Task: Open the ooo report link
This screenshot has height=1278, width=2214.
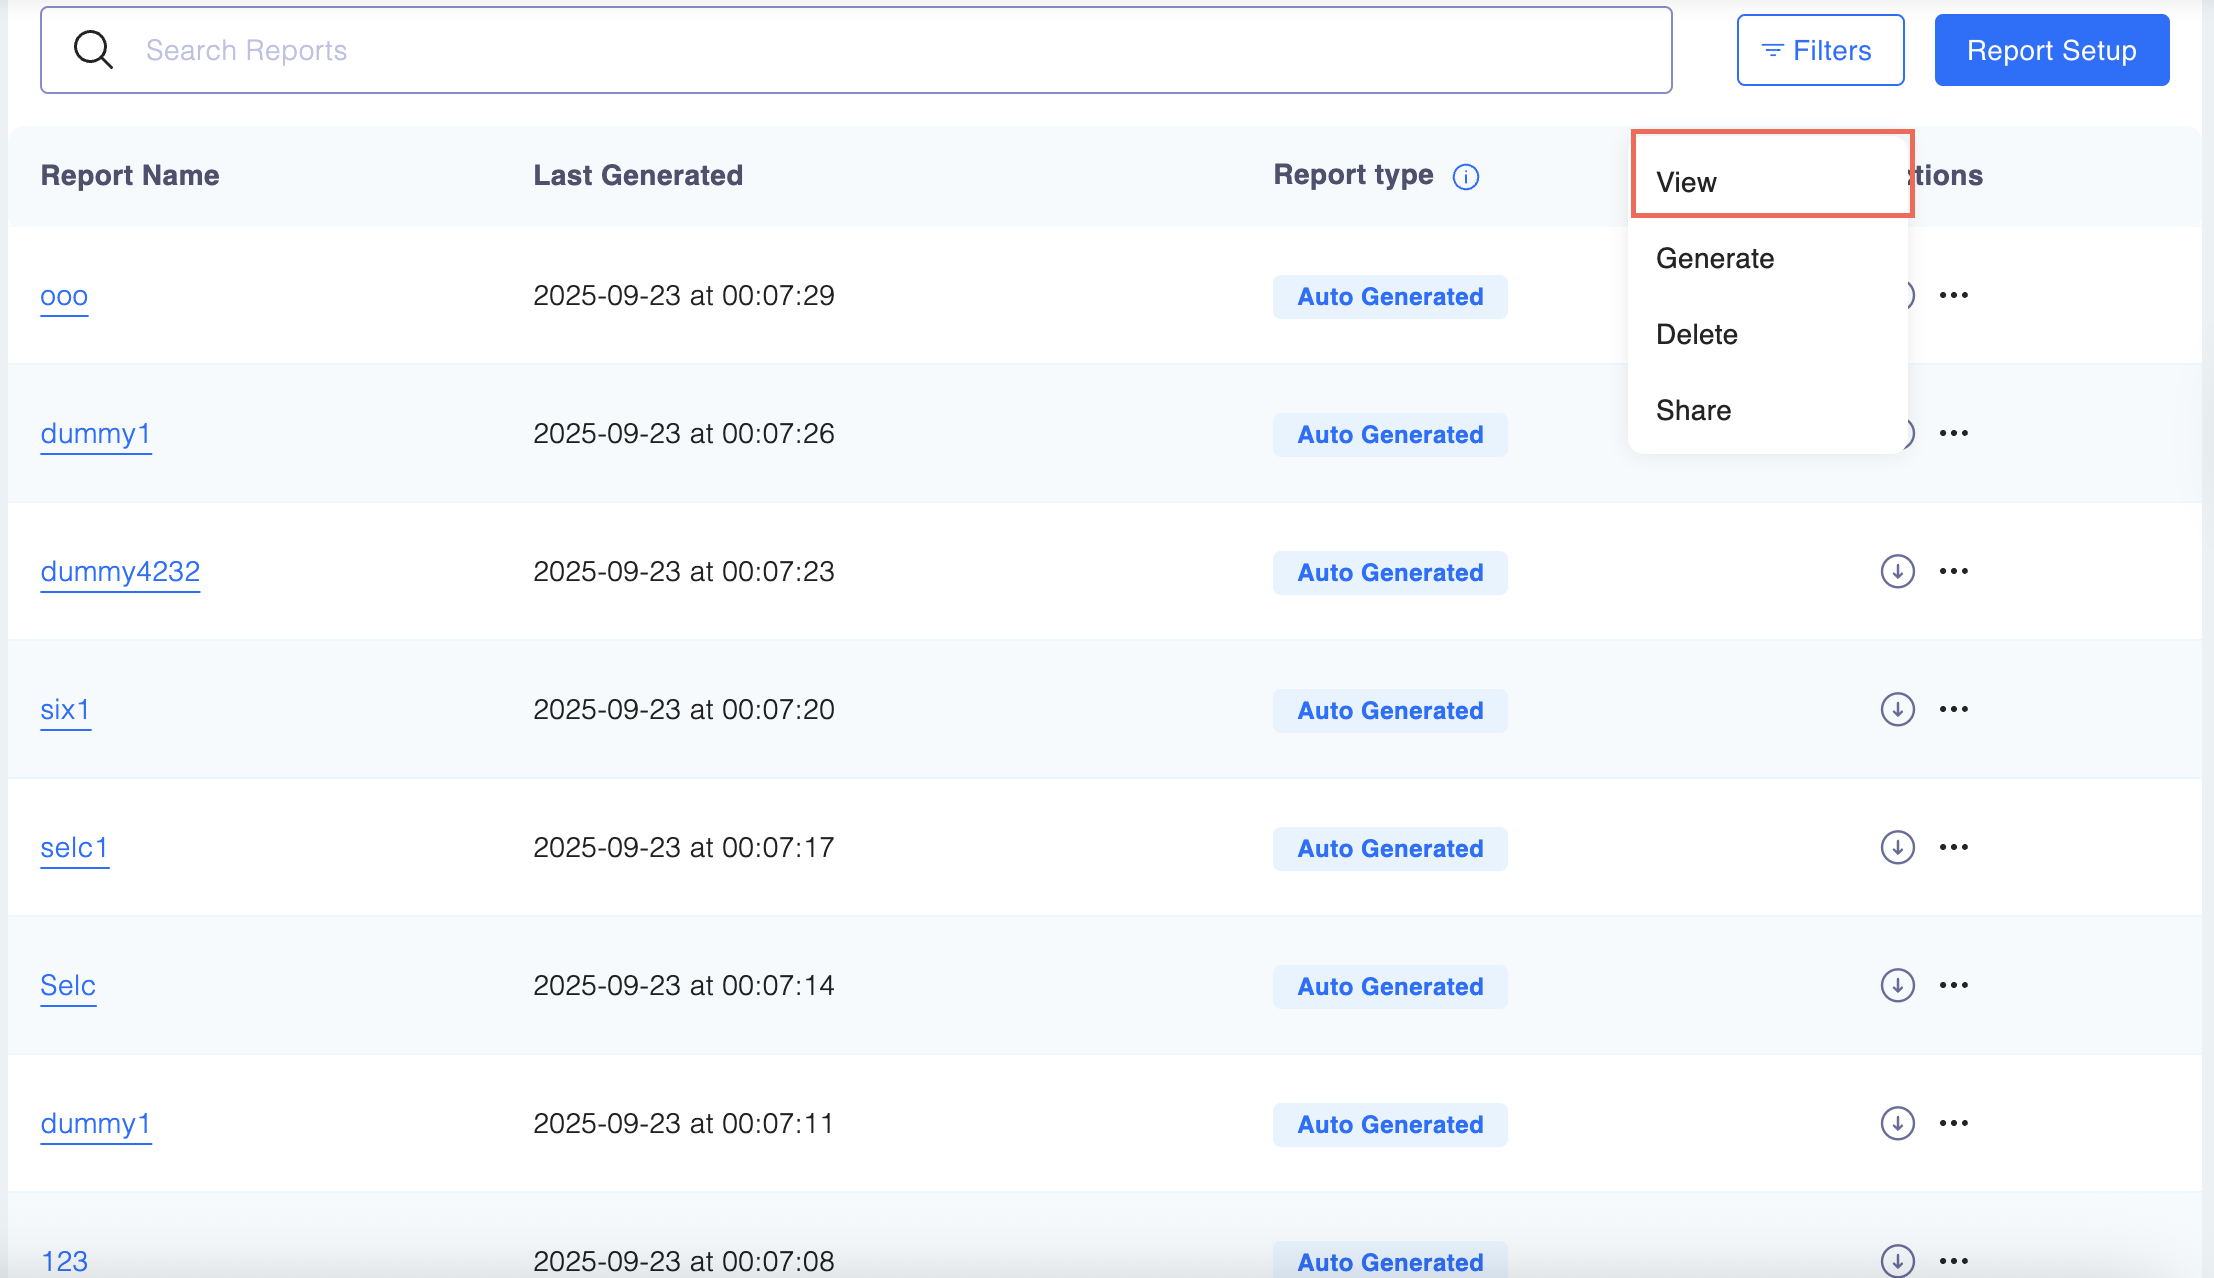Action: 64,296
